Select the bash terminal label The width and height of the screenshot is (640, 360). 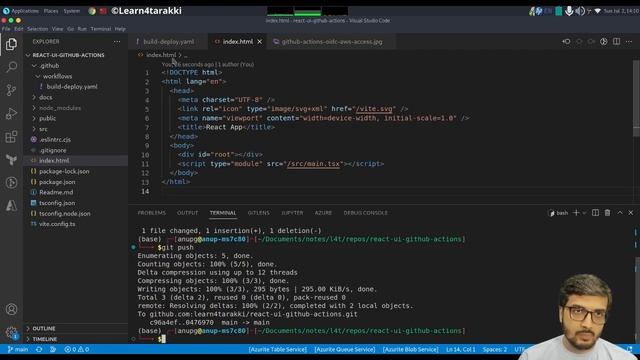point(559,213)
